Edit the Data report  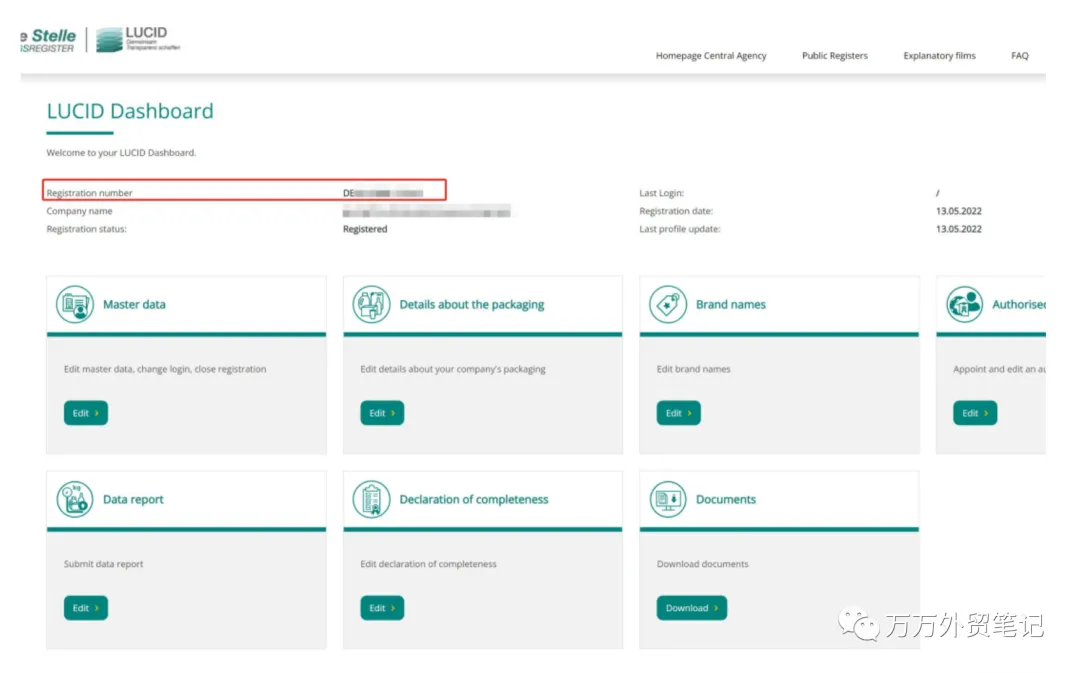(86, 608)
